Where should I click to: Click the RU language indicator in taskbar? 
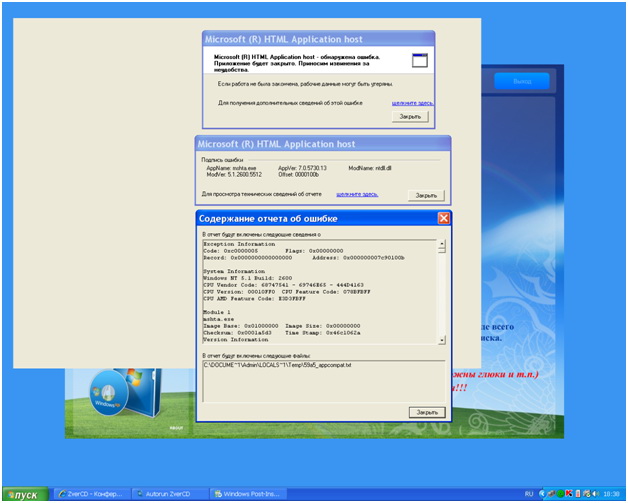coord(529,494)
